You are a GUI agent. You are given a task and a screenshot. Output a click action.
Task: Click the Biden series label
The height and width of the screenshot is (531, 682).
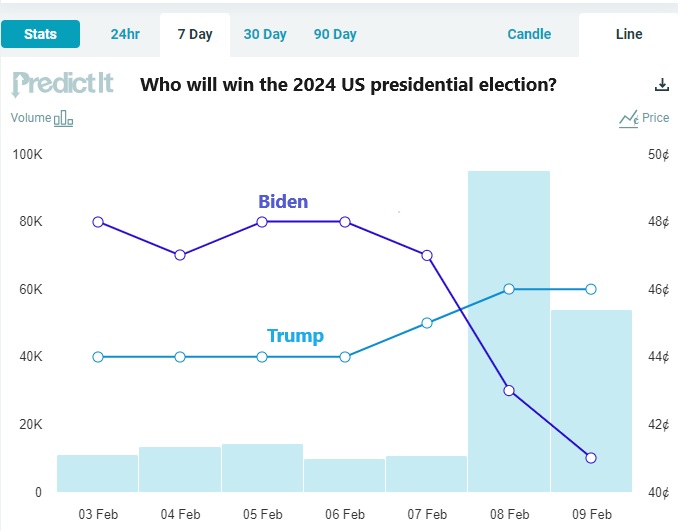click(x=283, y=202)
